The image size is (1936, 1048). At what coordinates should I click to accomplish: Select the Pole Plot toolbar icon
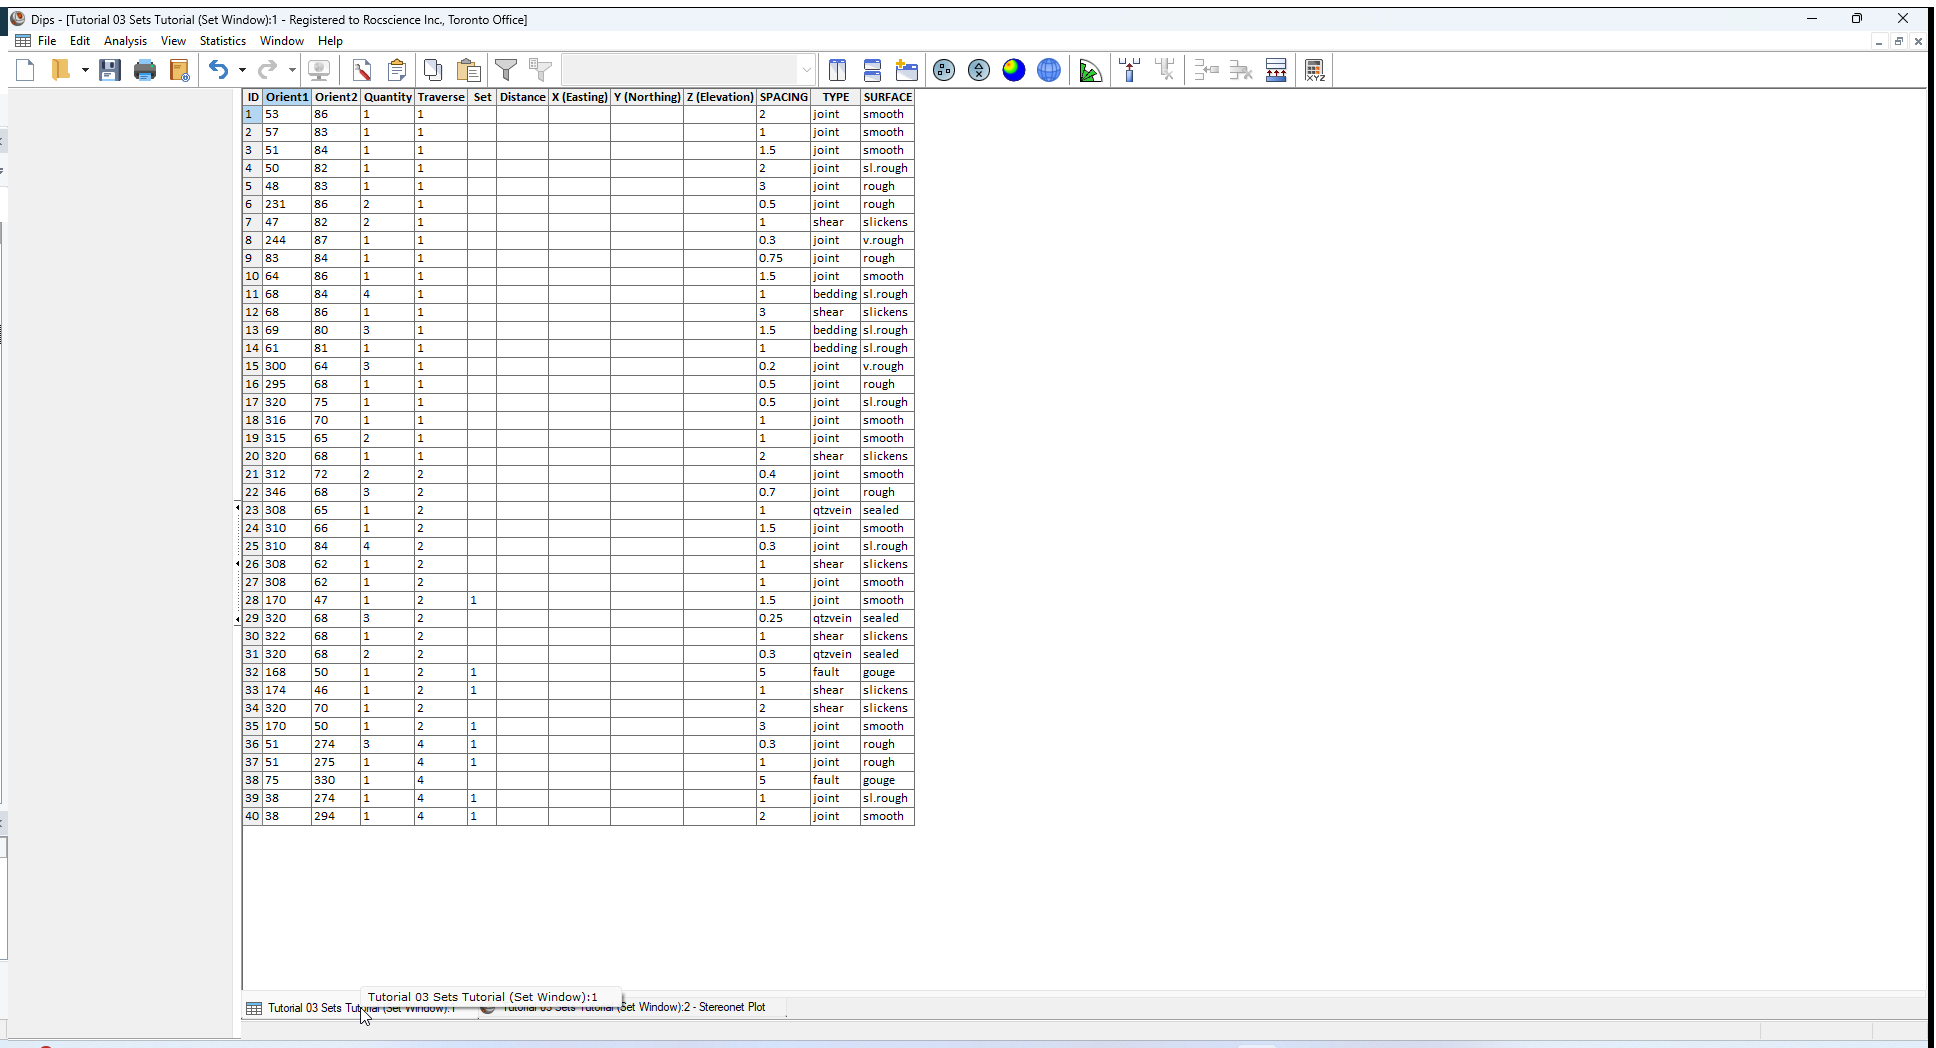[x=944, y=70]
